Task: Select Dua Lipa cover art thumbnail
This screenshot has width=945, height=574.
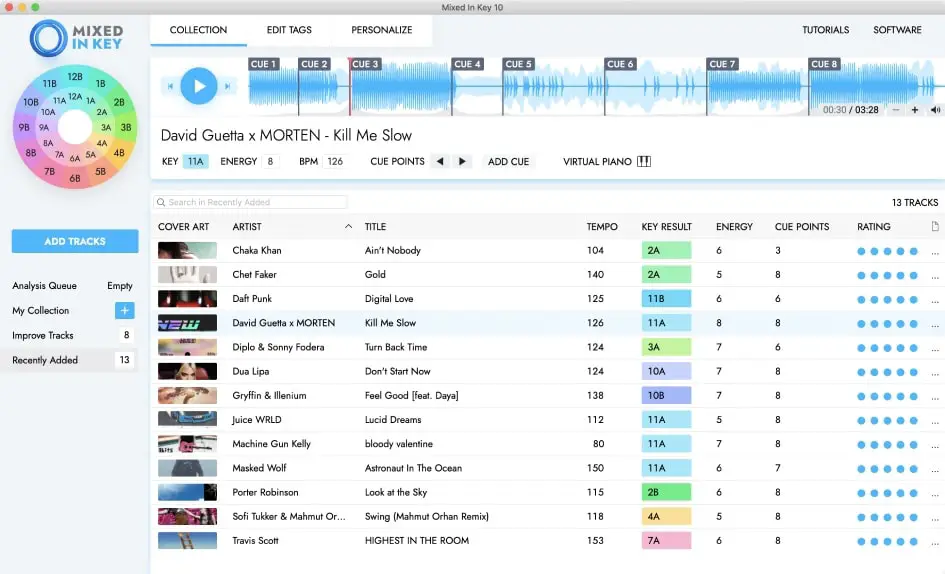Action: point(187,371)
